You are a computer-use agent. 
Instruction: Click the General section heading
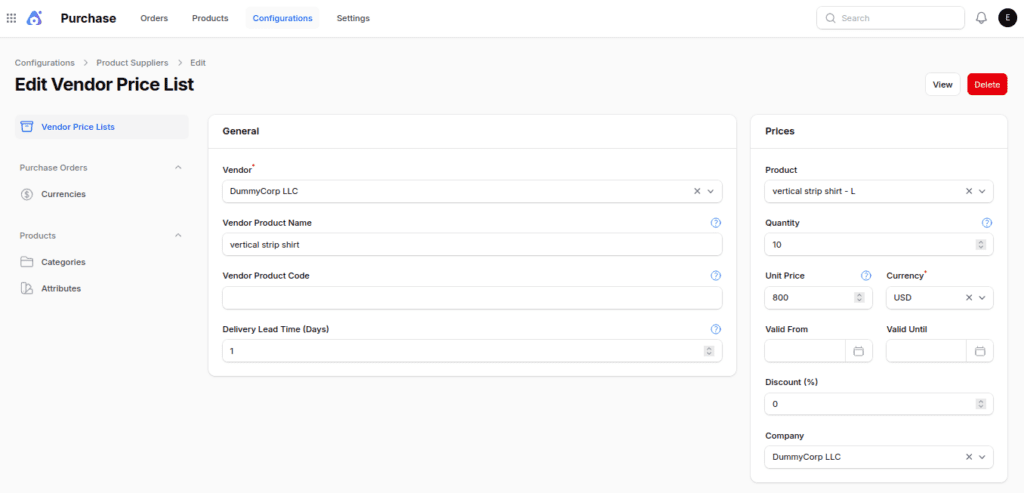click(241, 131)
